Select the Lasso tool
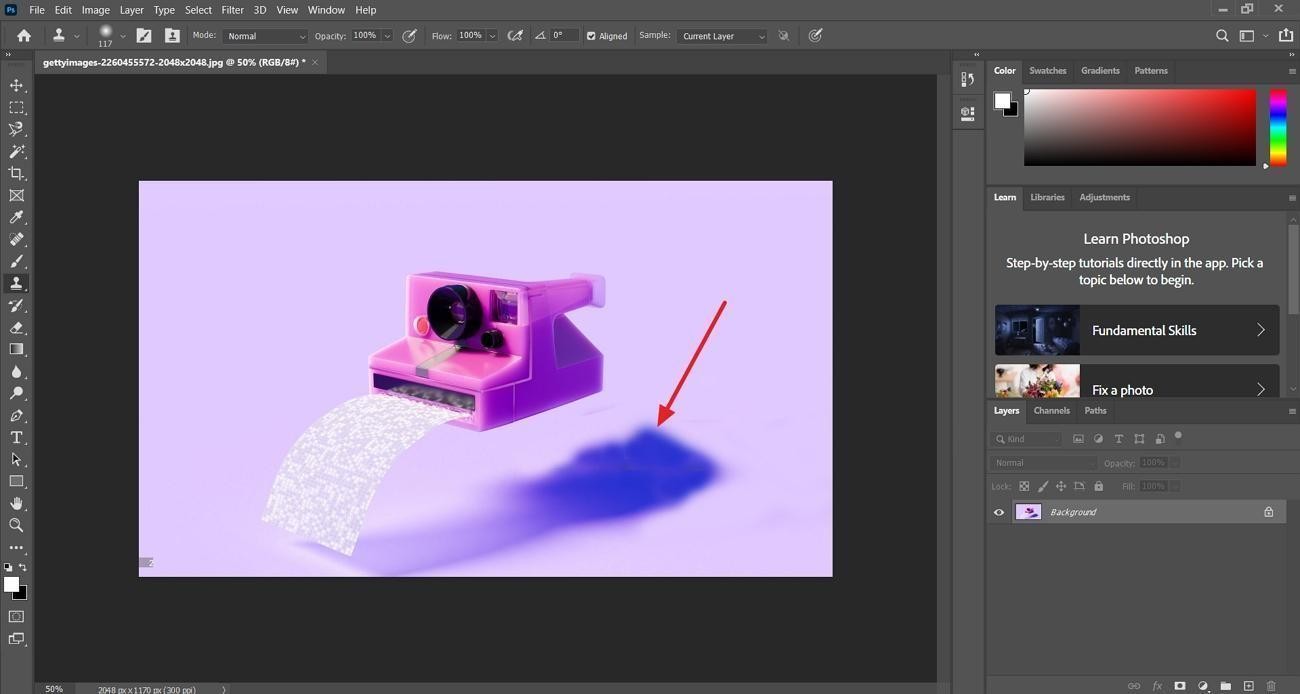This screenshot has width=1300, height=694. pos(16,129)
